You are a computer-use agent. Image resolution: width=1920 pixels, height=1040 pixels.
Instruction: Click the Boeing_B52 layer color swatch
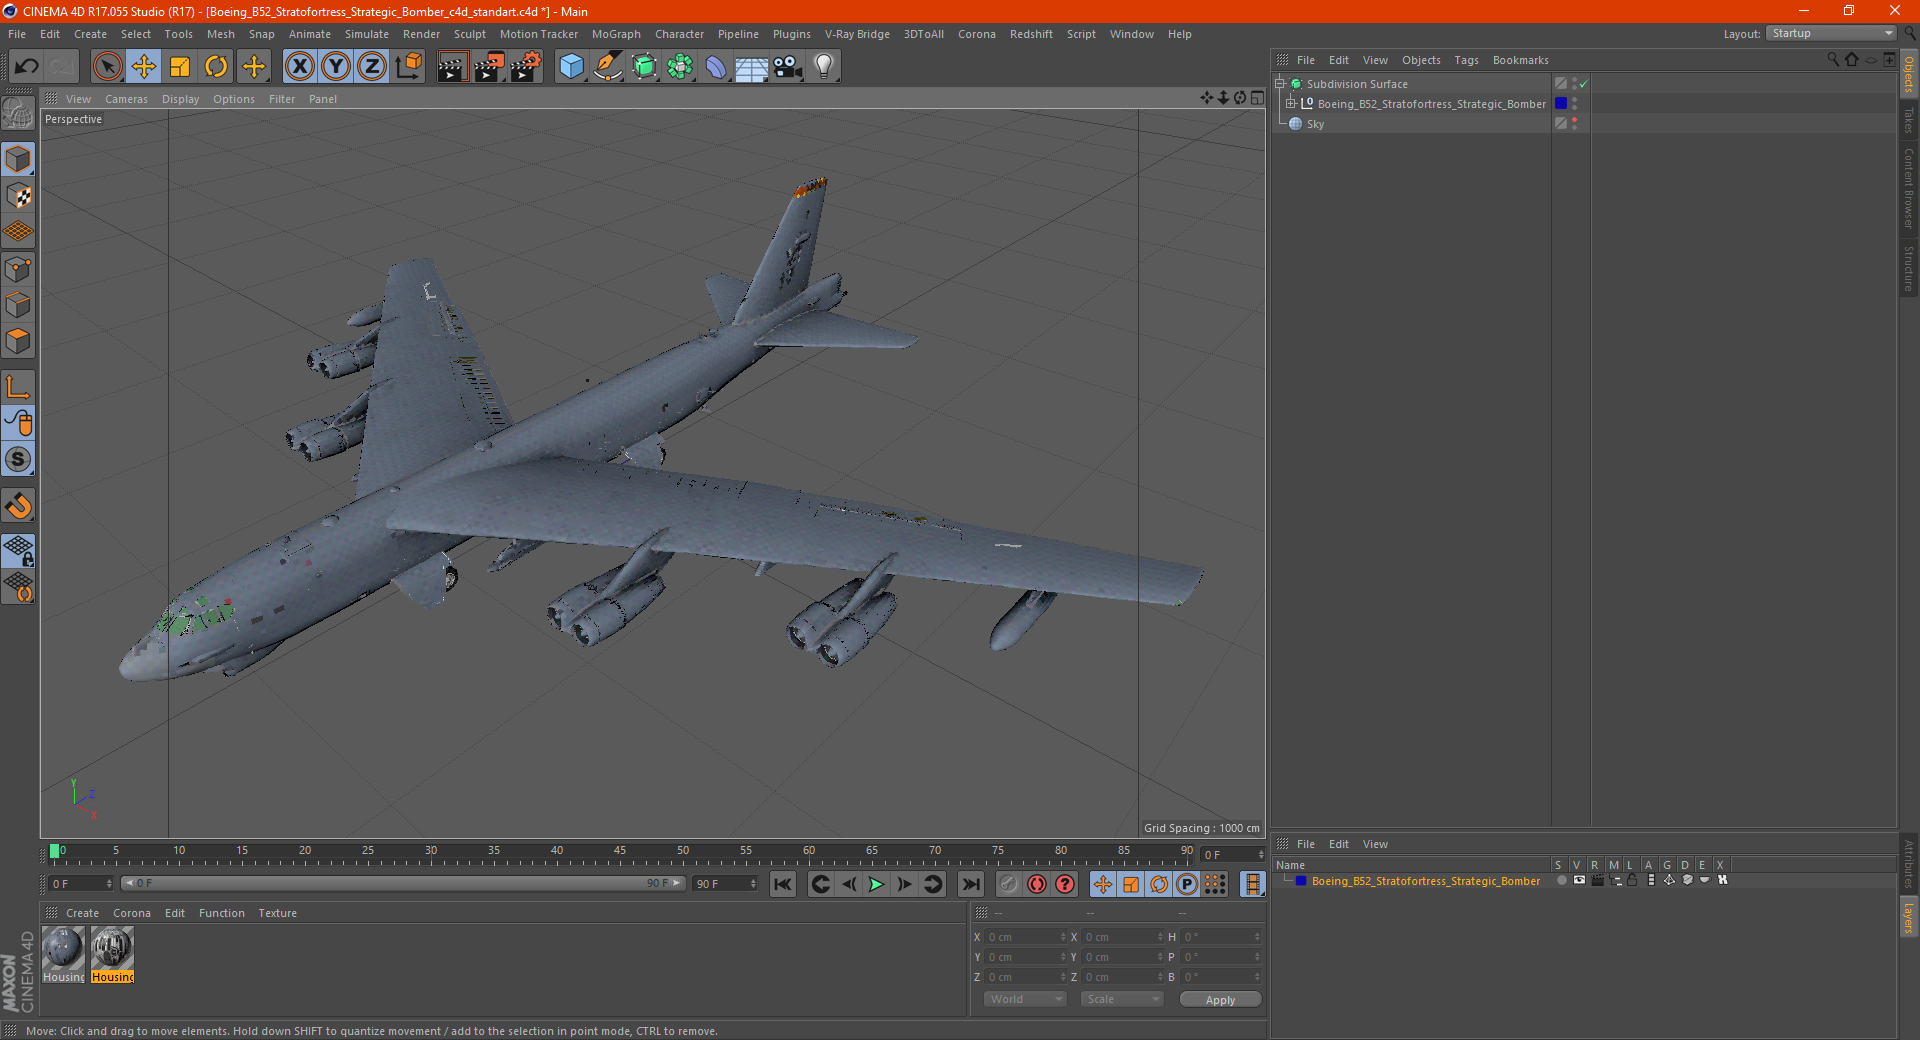(x=1561, y=103)
